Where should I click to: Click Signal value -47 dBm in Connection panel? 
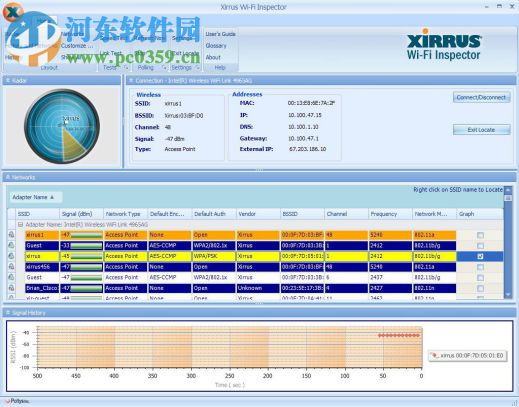[x=174, y=139]
